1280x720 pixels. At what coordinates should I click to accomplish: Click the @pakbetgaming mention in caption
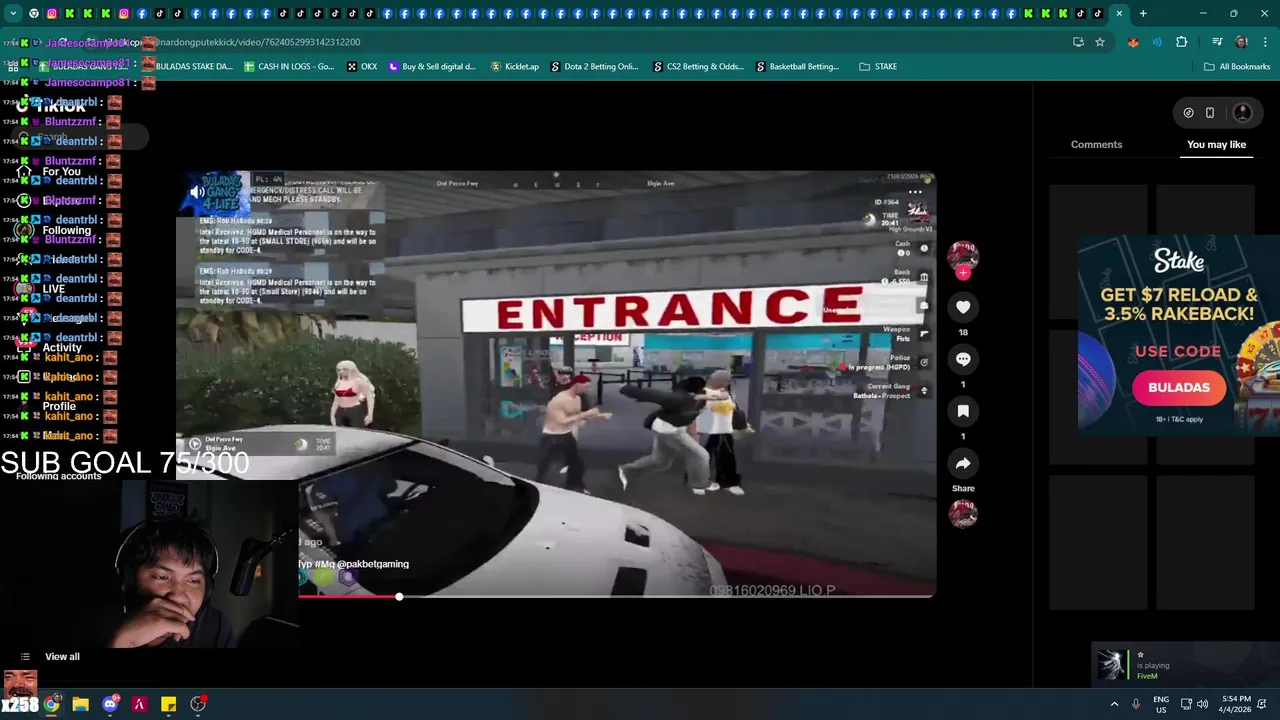(x=372, y=564)
